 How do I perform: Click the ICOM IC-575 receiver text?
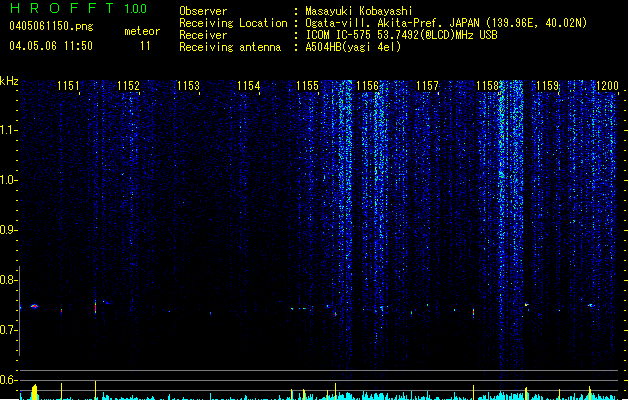pyautogui.click(x=401, y=35)
